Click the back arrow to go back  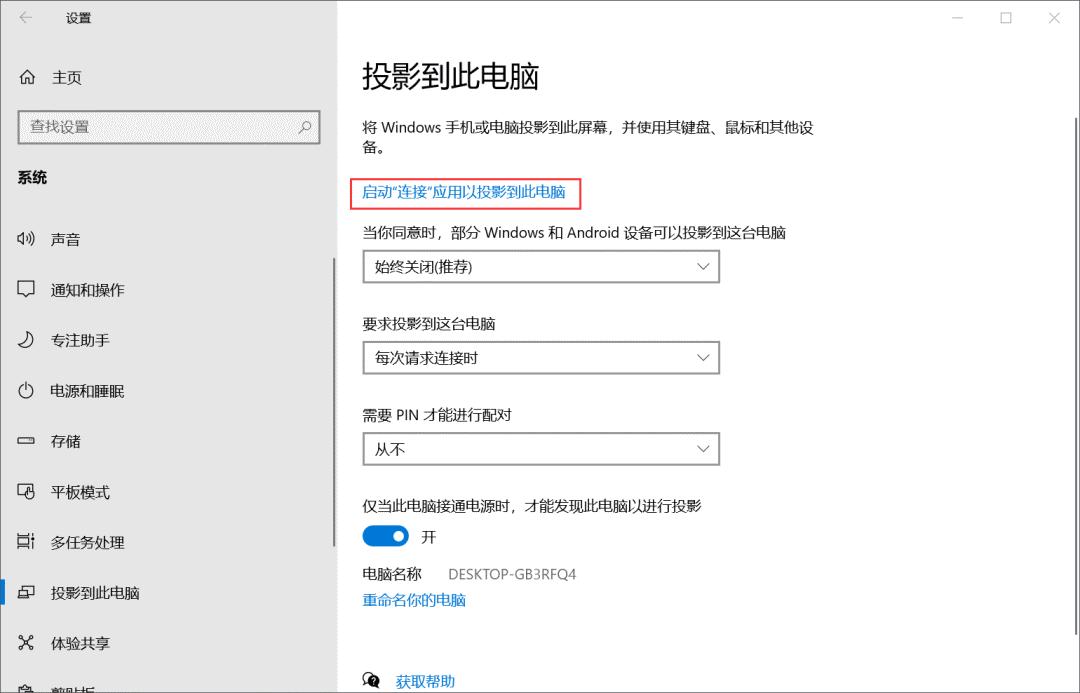click(x=24, y=17)
